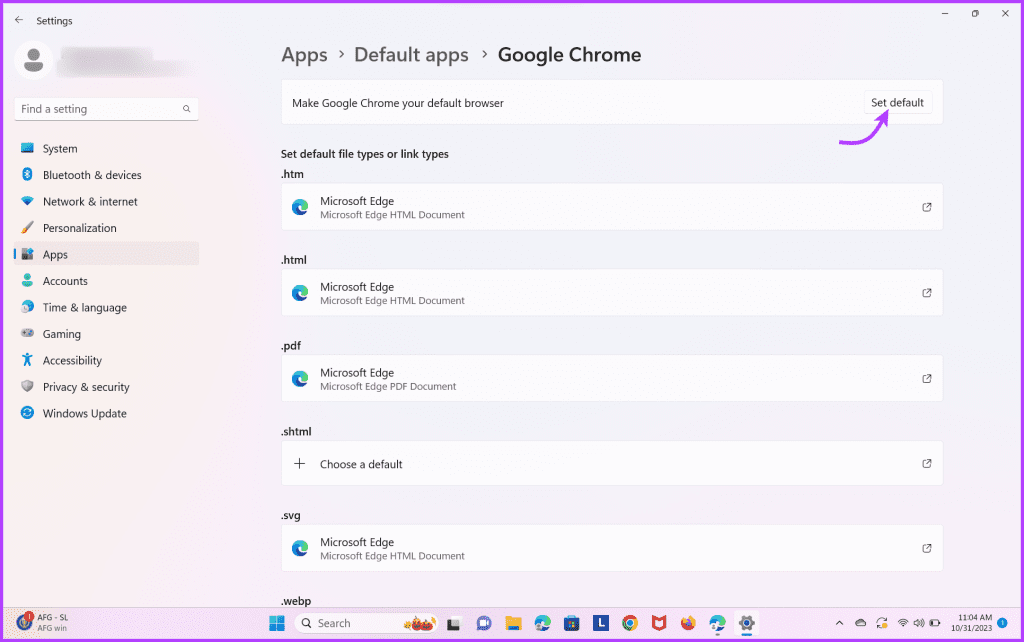
Task: Open Accounts settings
Action: 106,281
